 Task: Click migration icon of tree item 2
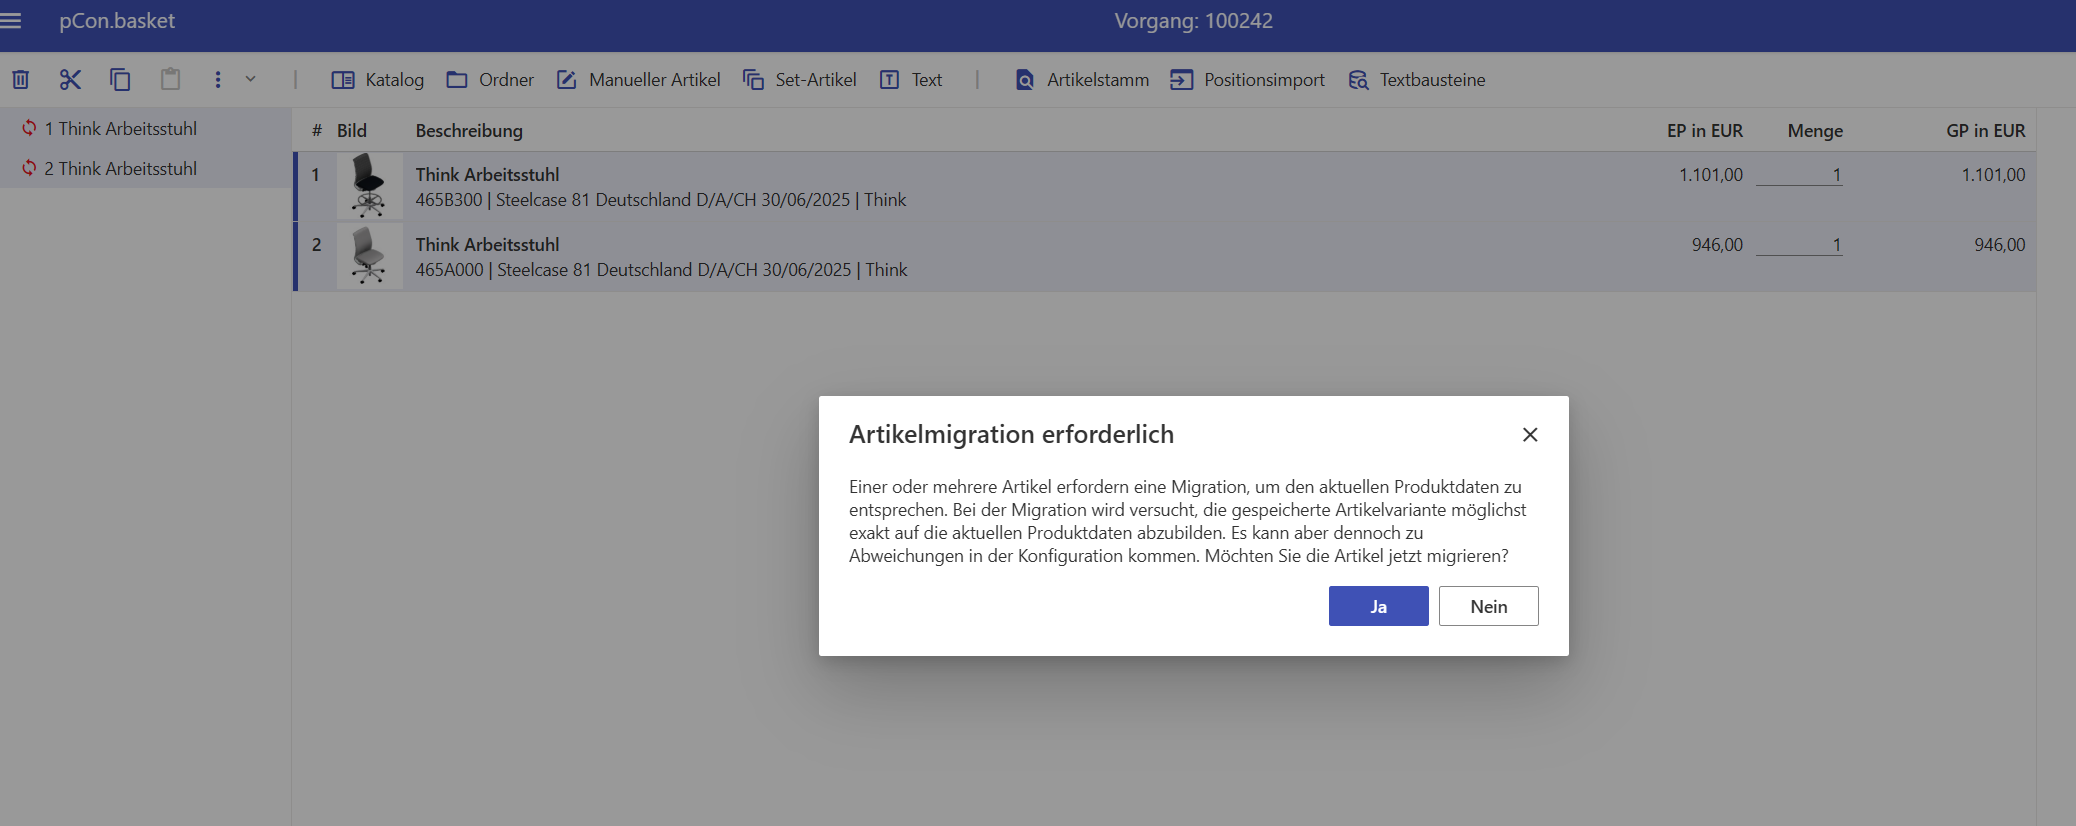tap(29, 168)
